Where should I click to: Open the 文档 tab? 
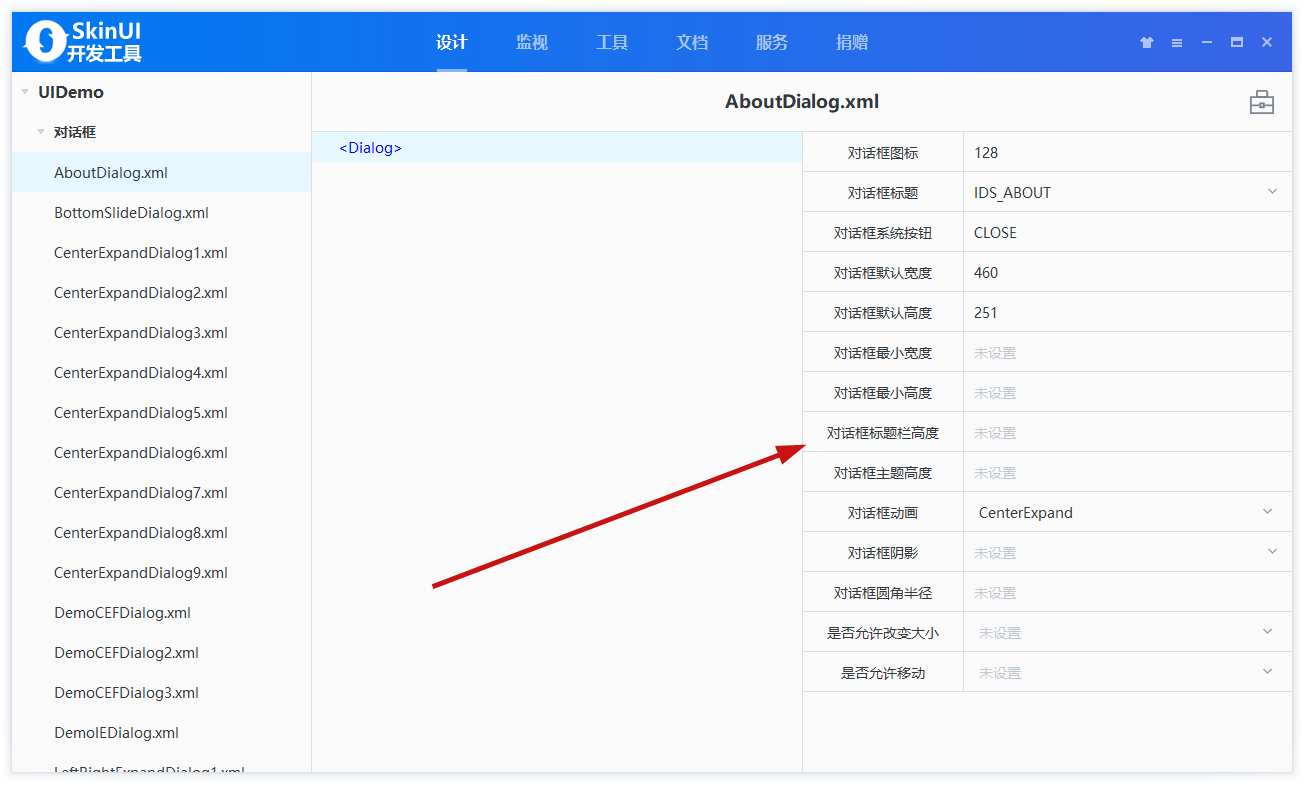click(692, 42)
